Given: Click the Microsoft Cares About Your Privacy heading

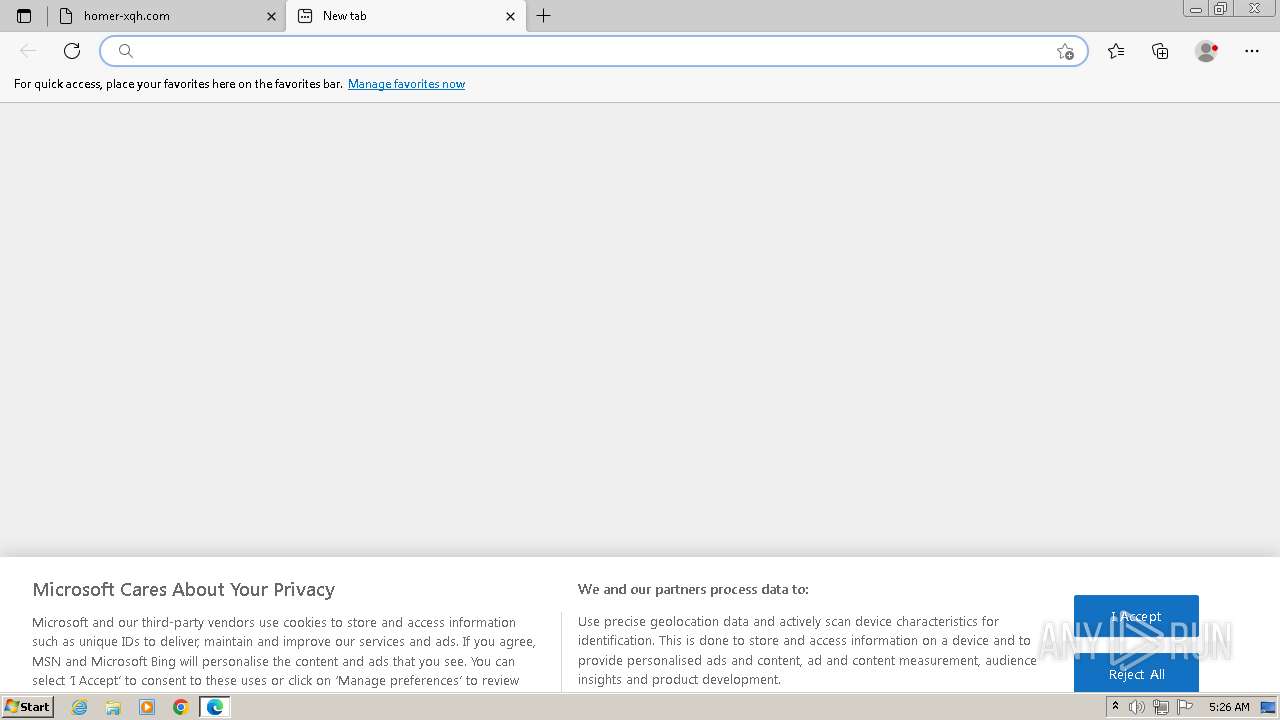Looking at the screenshot, I should pyautogui.click(x=184, y=589).
